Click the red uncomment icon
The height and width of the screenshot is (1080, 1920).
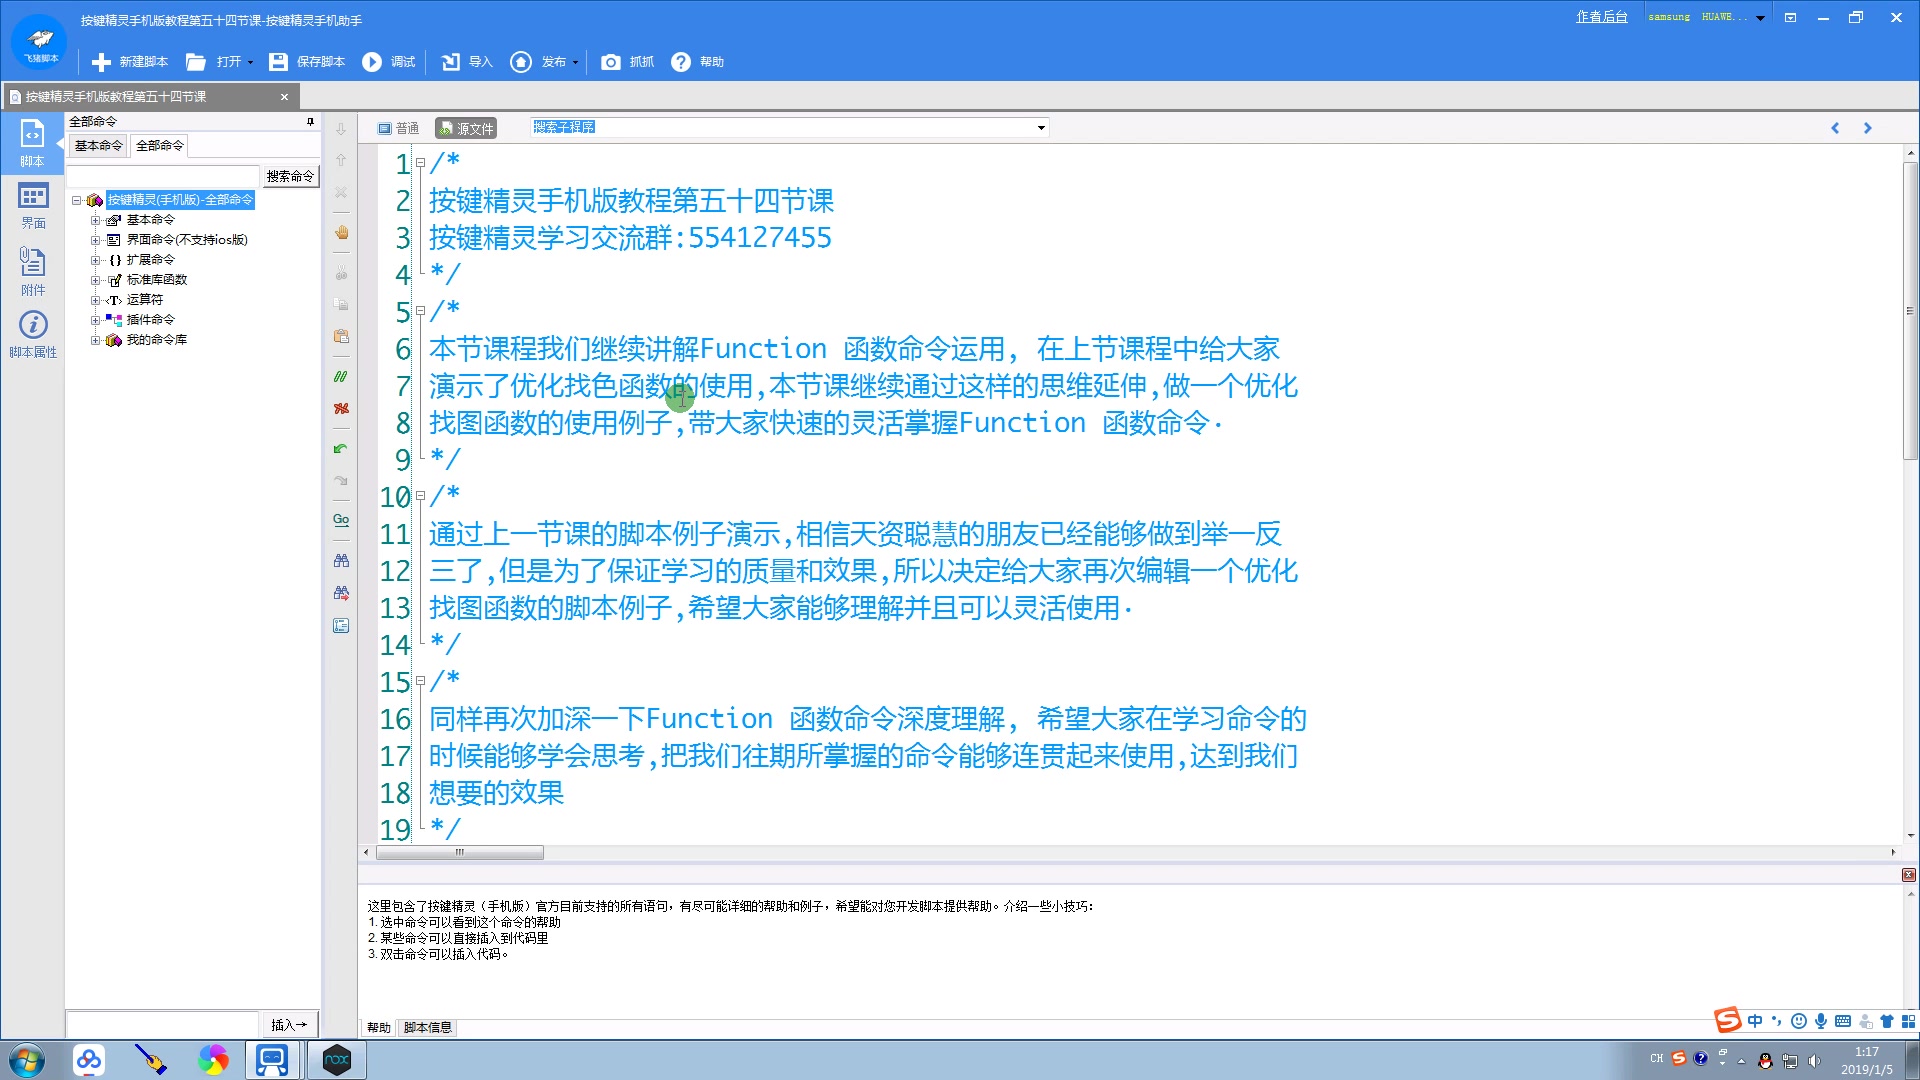(x=341, y=408)
